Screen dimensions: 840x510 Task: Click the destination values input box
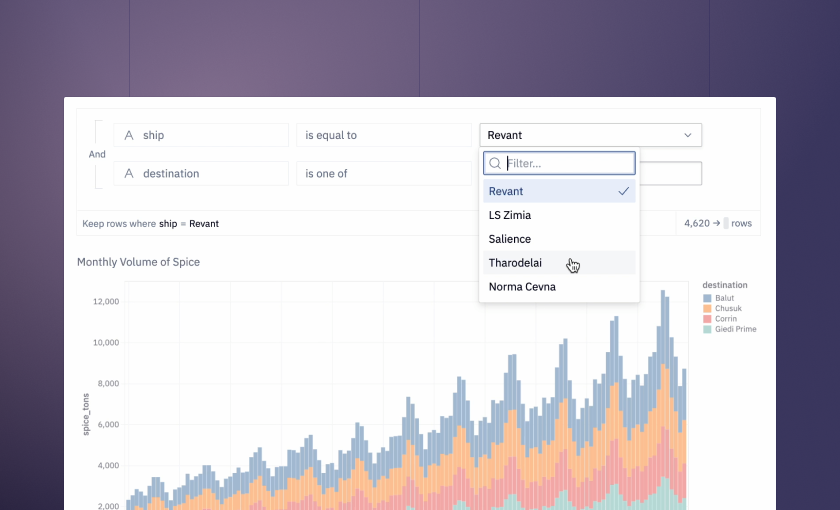click(x=671, y=174)
